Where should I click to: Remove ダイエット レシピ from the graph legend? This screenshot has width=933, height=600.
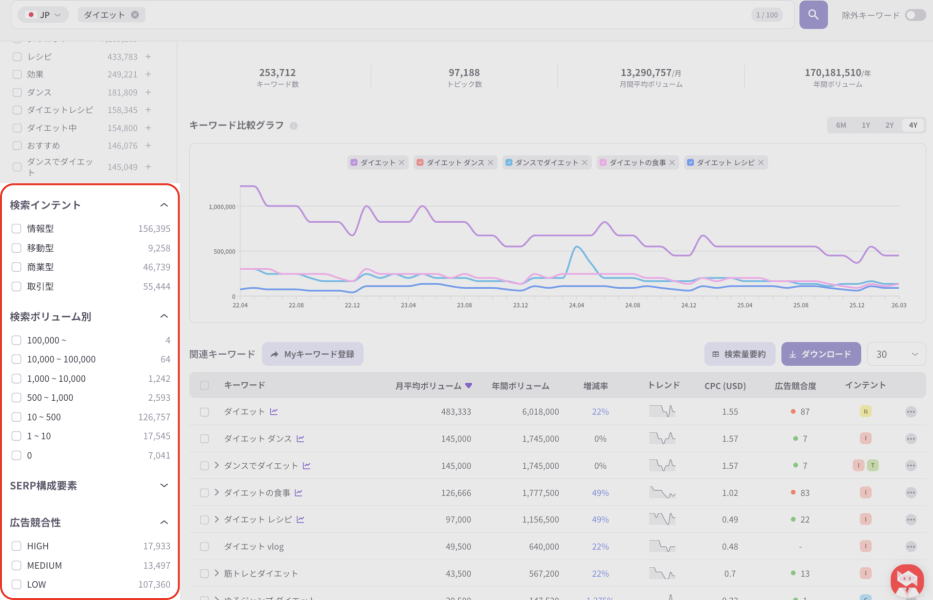click(760, 162)
